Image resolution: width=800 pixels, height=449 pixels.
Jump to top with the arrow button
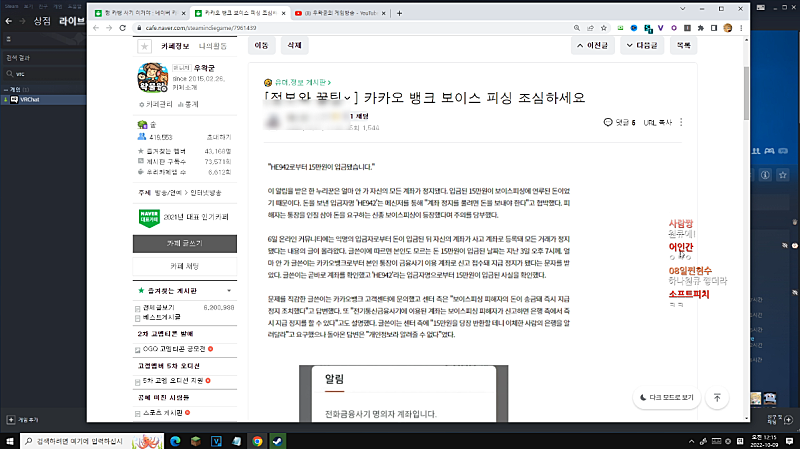point(717,397)
